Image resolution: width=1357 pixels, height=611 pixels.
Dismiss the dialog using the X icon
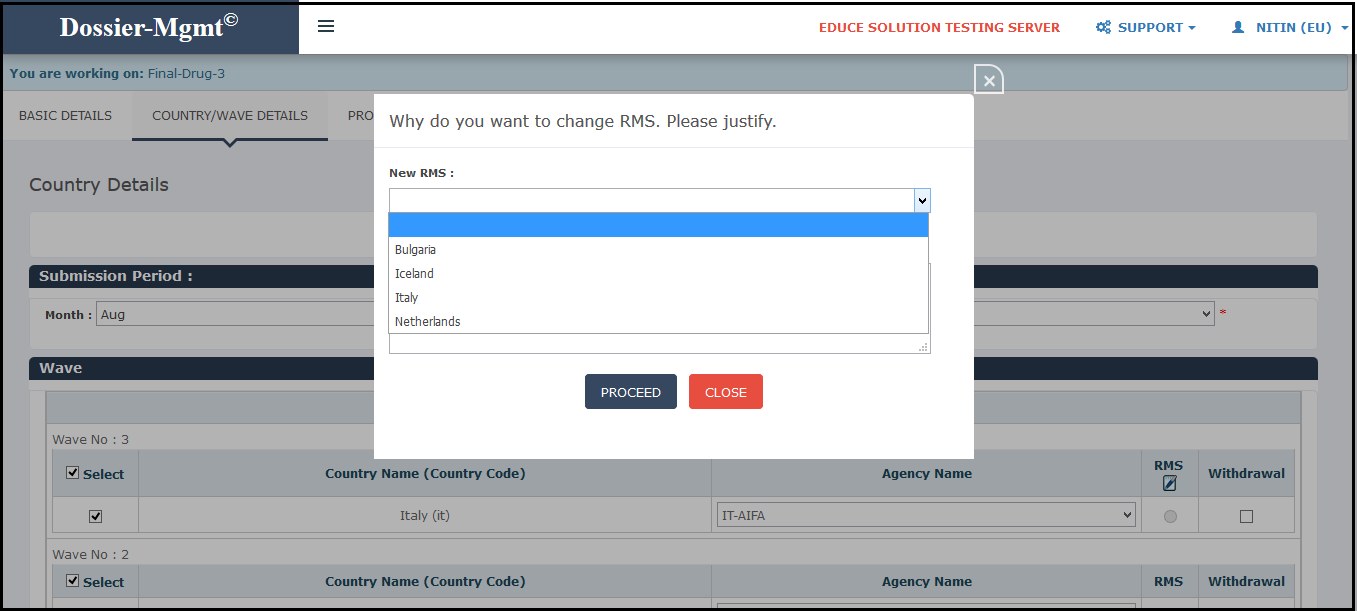(988, 79)
